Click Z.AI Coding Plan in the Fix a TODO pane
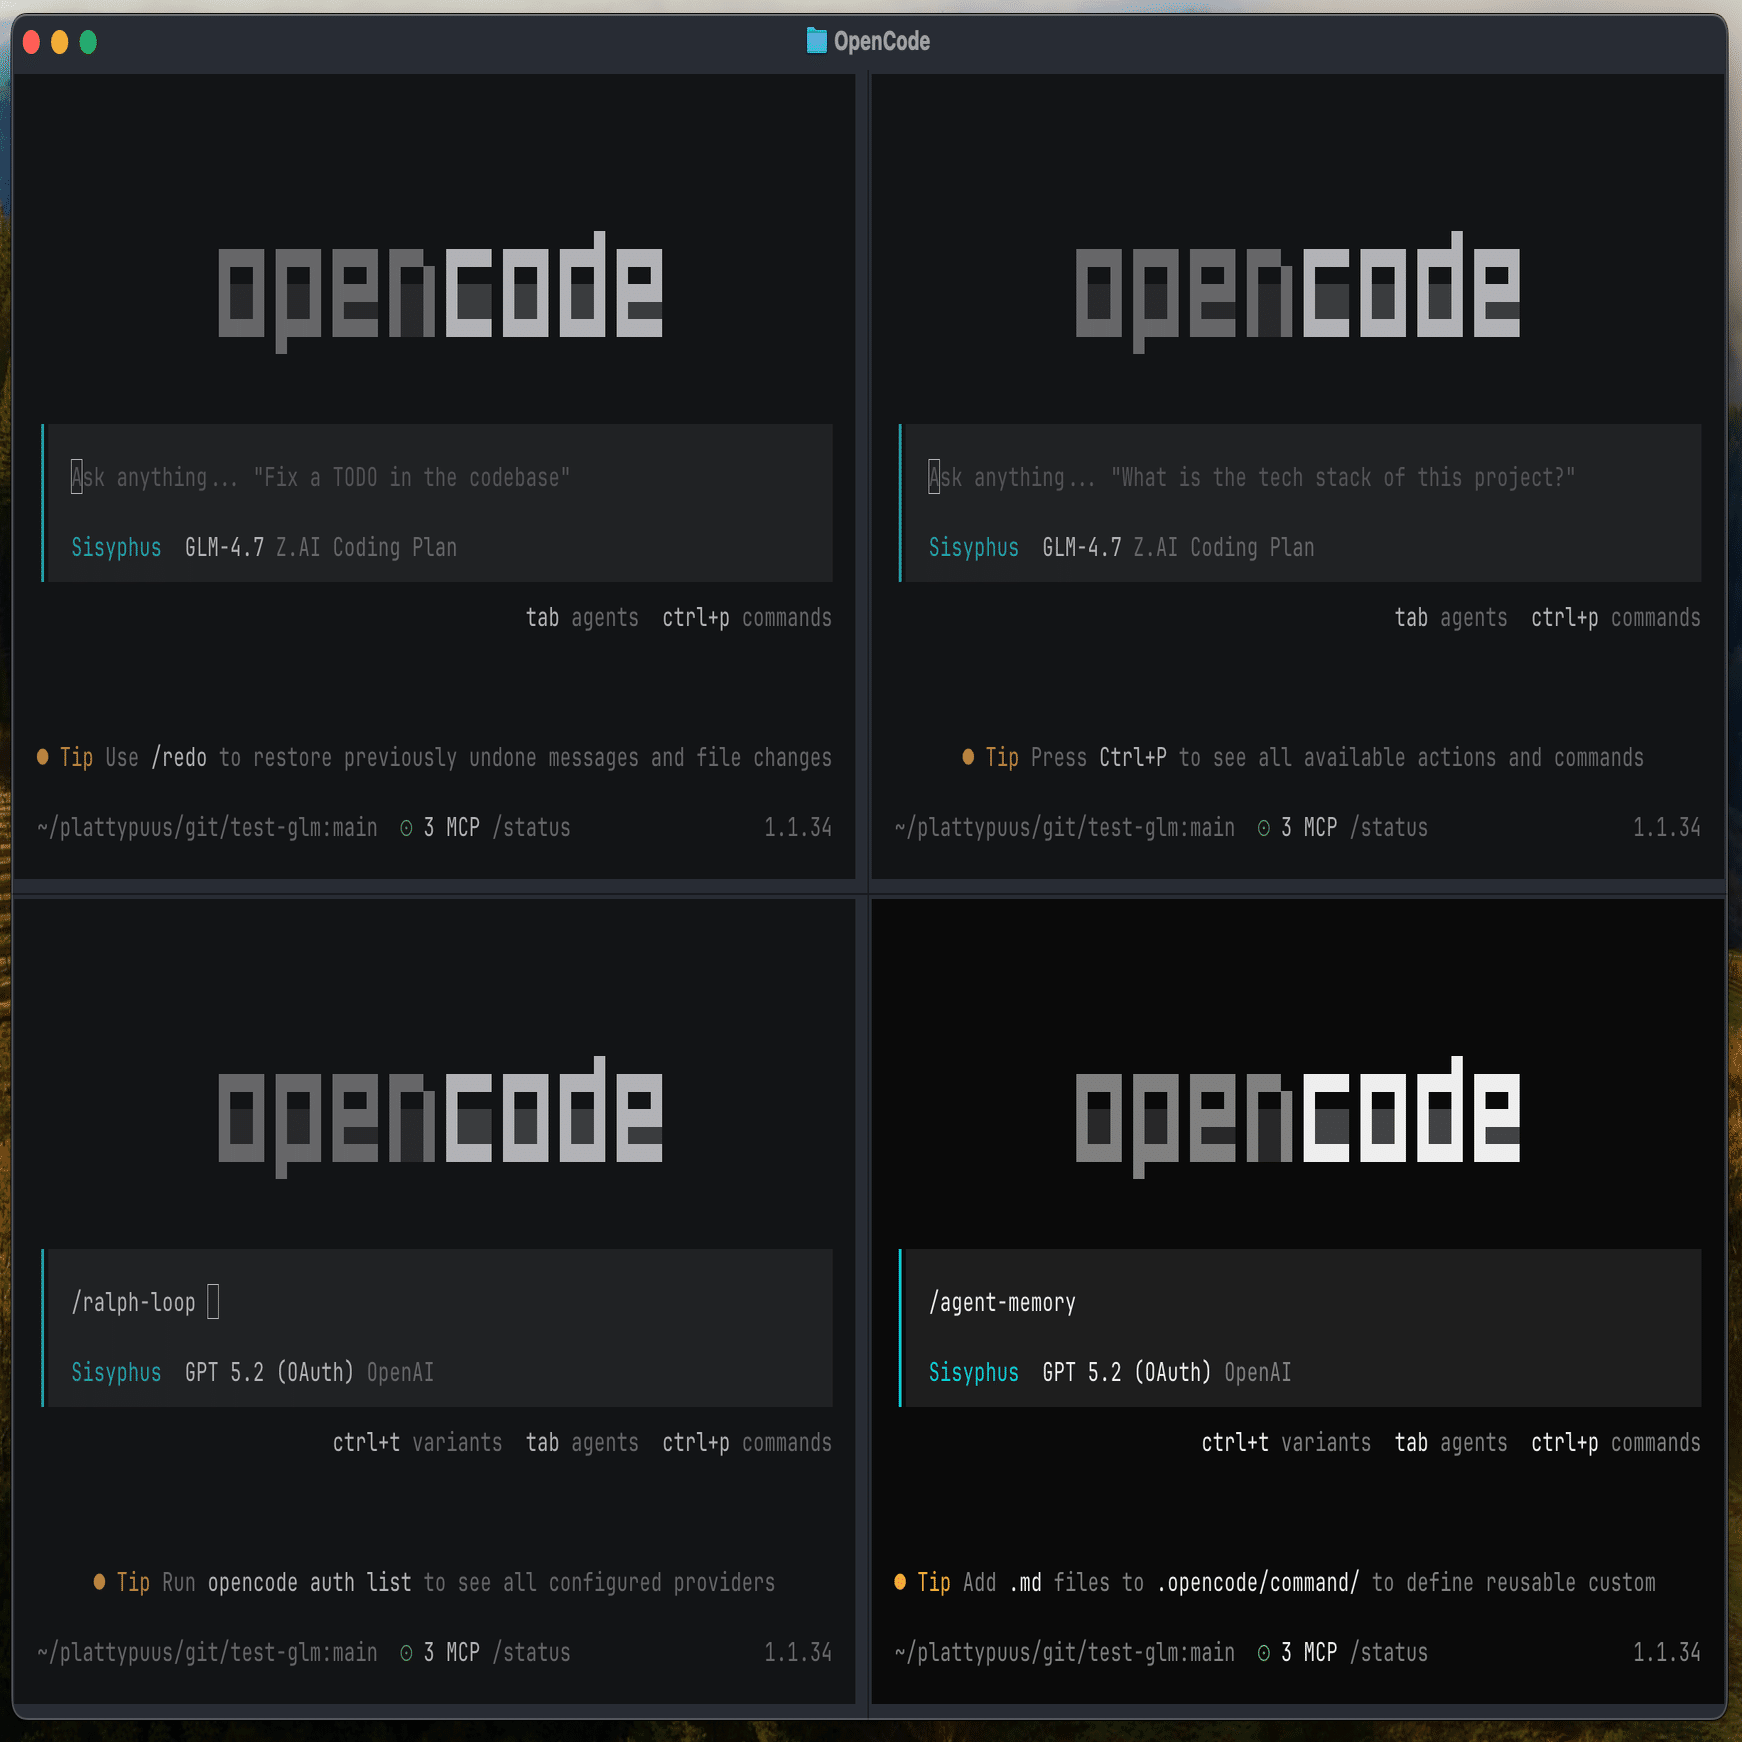Screen dimensions: 1742x1742 [367, 548]
